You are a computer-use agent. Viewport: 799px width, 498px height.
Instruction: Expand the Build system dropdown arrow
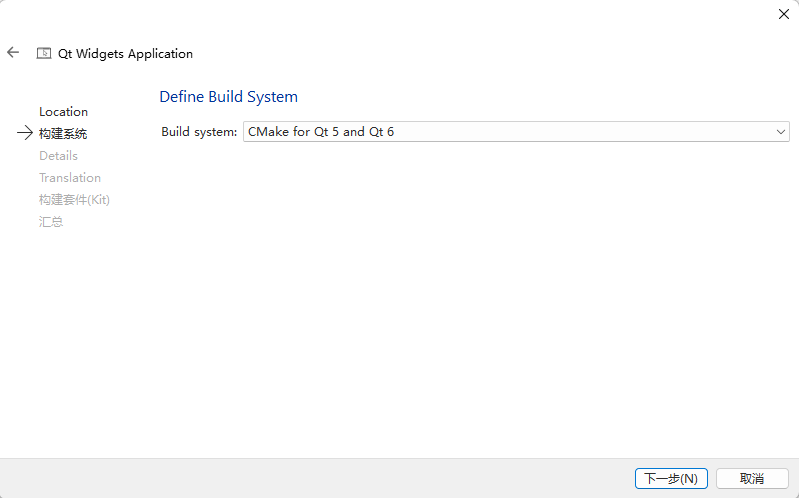[x=780, y=132]
